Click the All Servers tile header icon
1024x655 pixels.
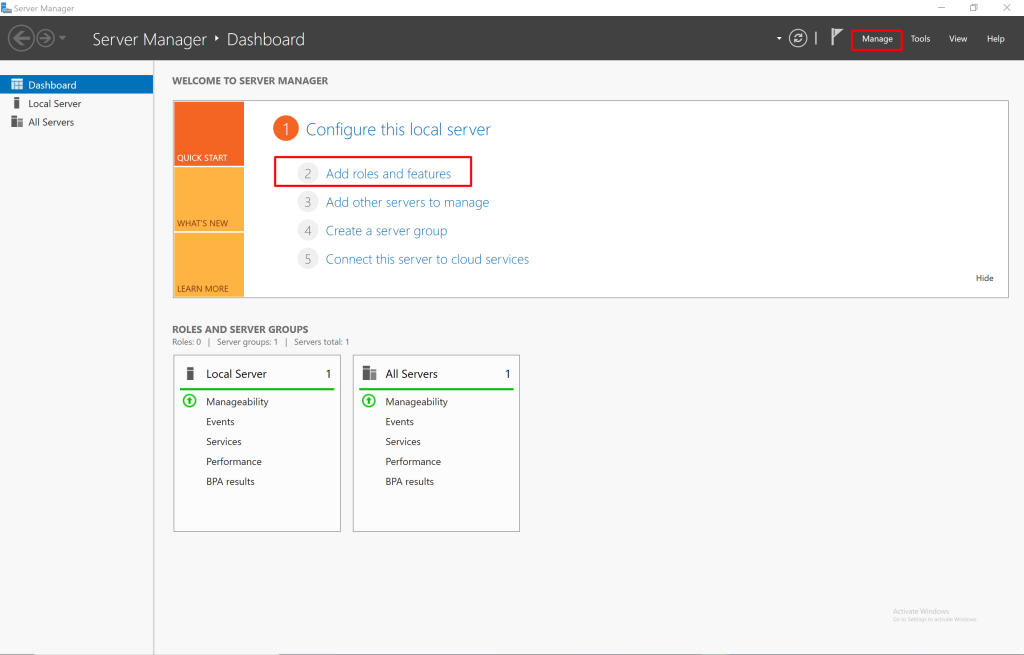[369, 374]
